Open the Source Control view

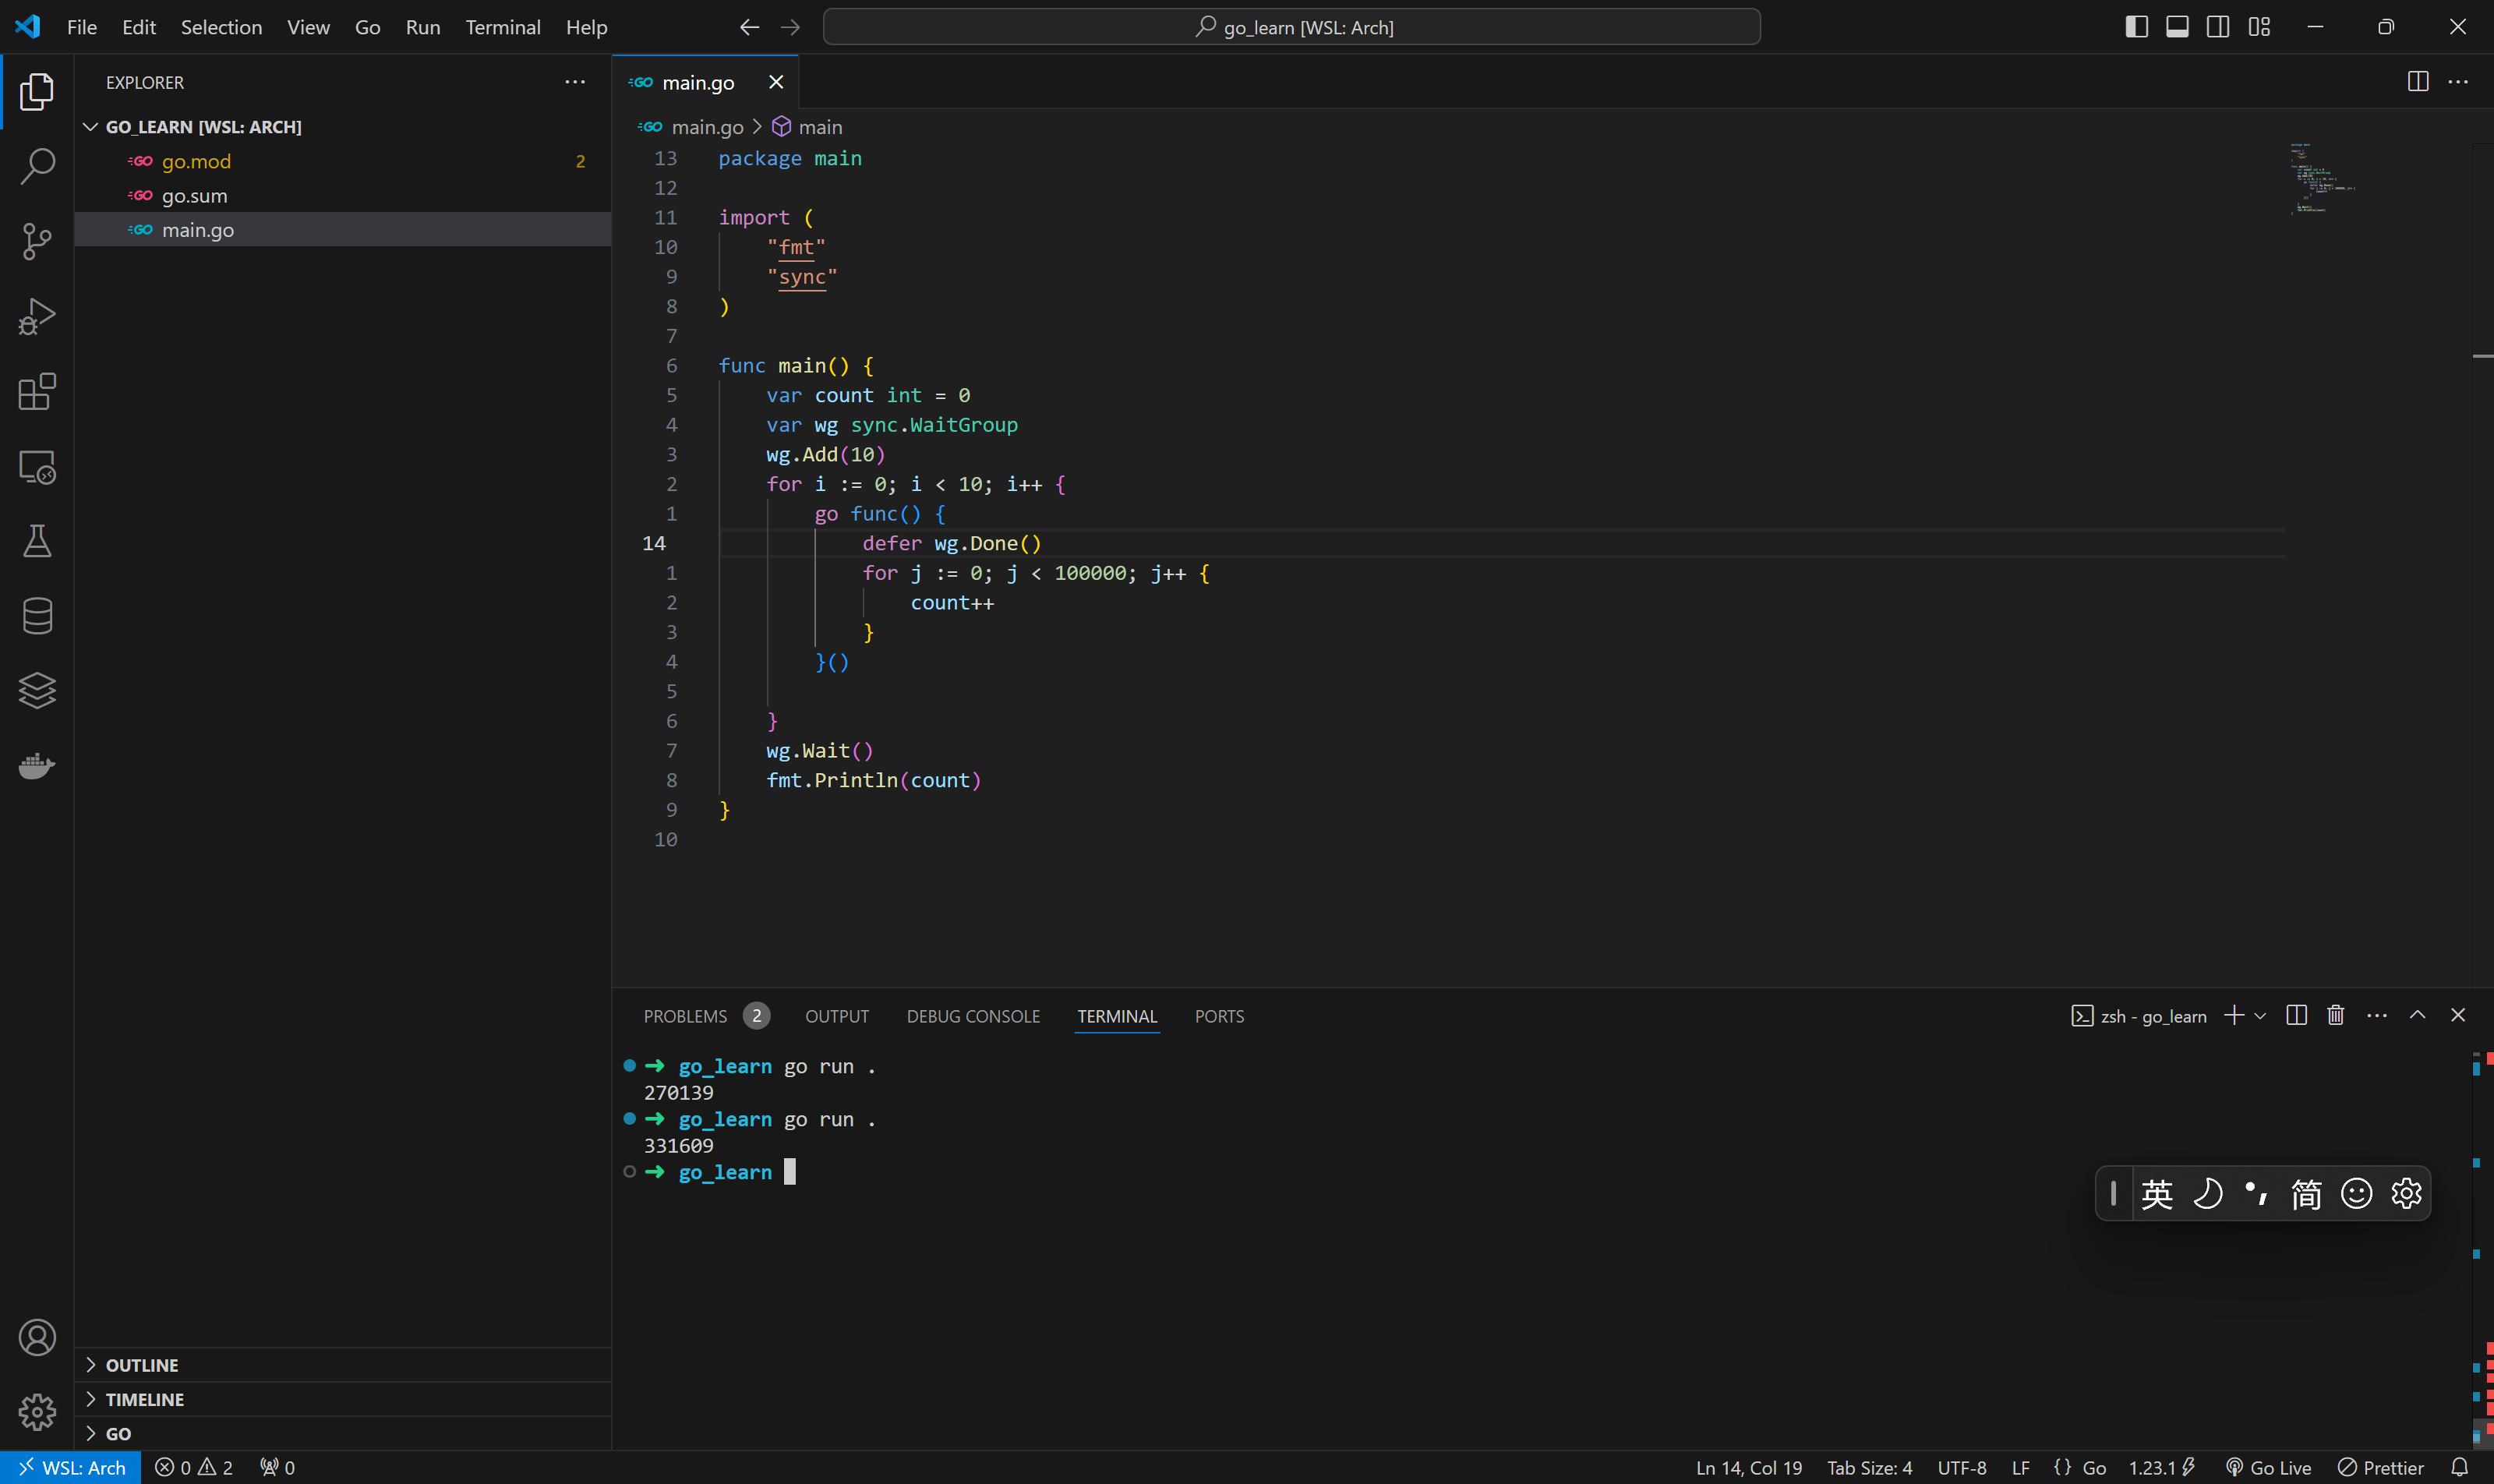point(37,241)
